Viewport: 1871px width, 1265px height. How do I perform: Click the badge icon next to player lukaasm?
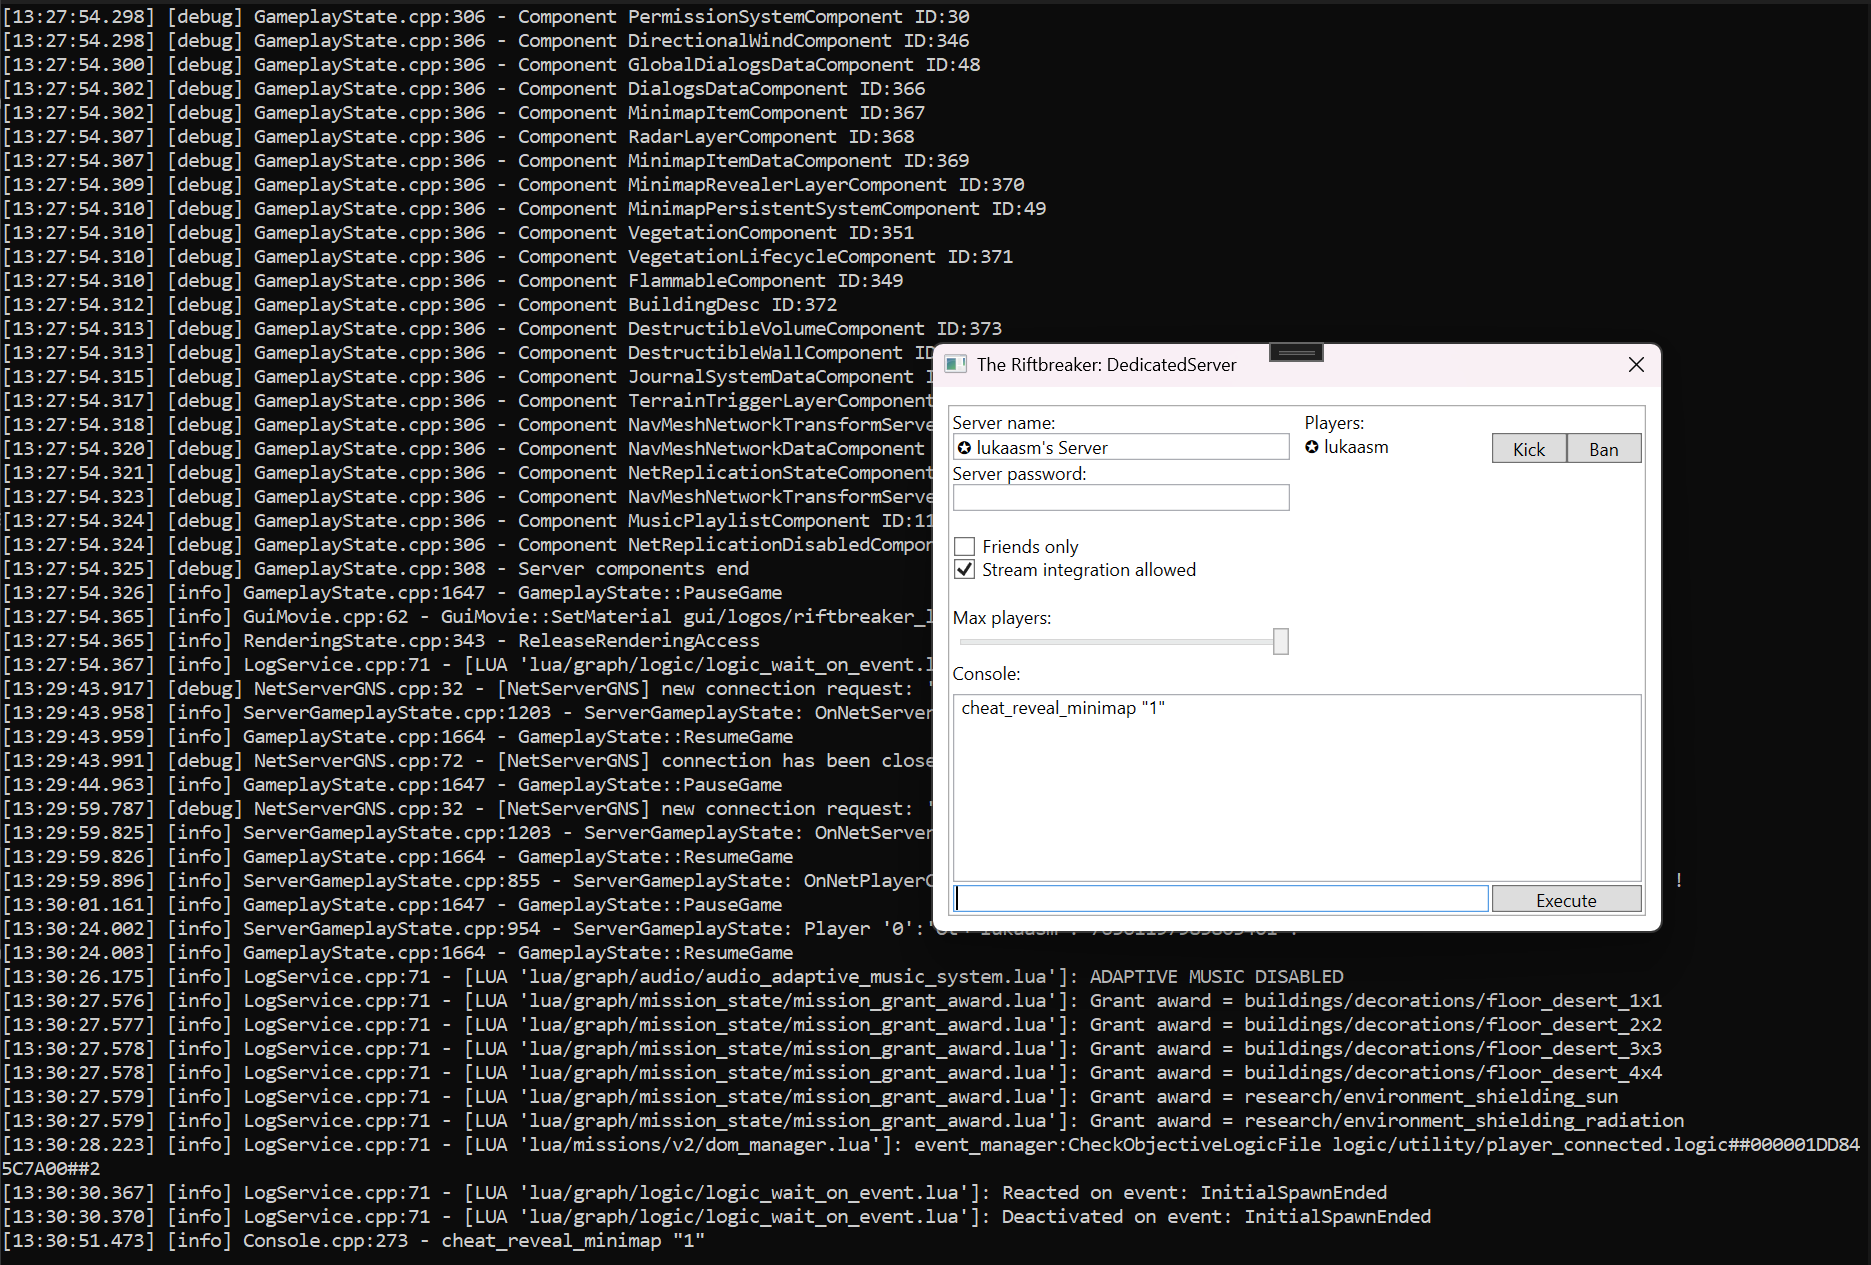[x=1312, y=447]
